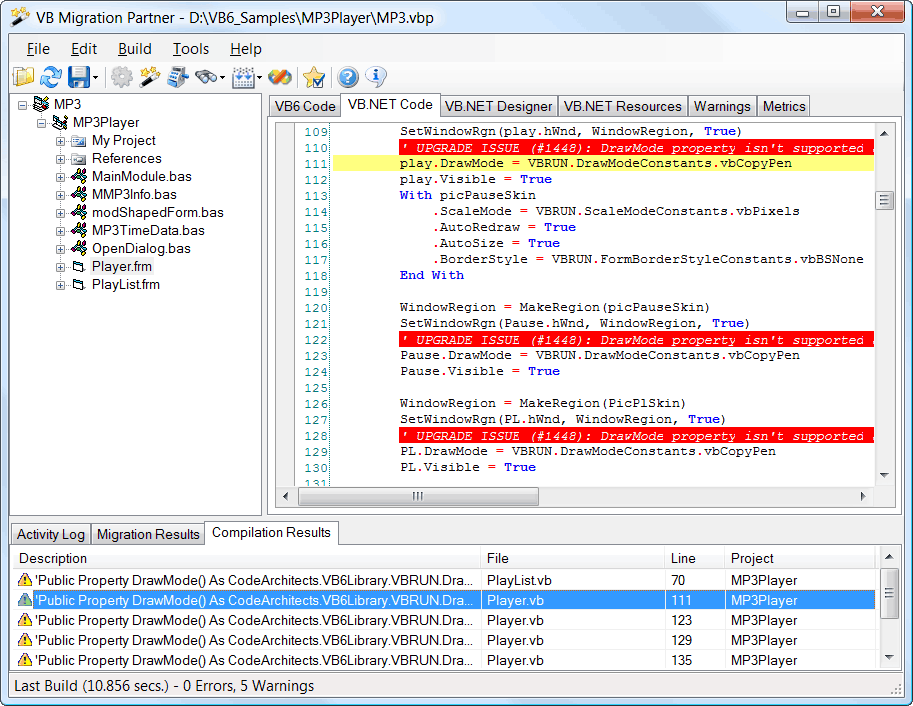Switch to the VB.NET Designer tab
The image size is (913, 706).
click(x=498, y=107)
